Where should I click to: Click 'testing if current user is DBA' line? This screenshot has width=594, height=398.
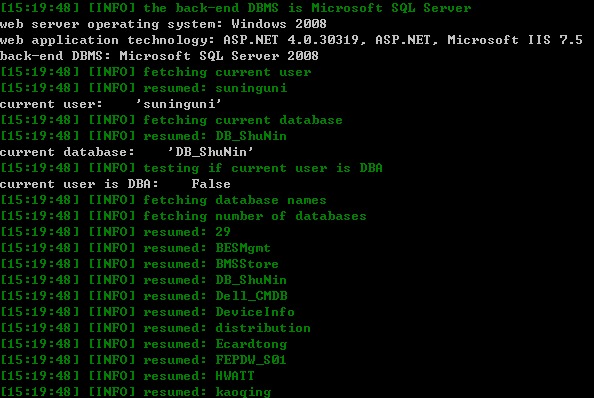click(x=191, y=168)
